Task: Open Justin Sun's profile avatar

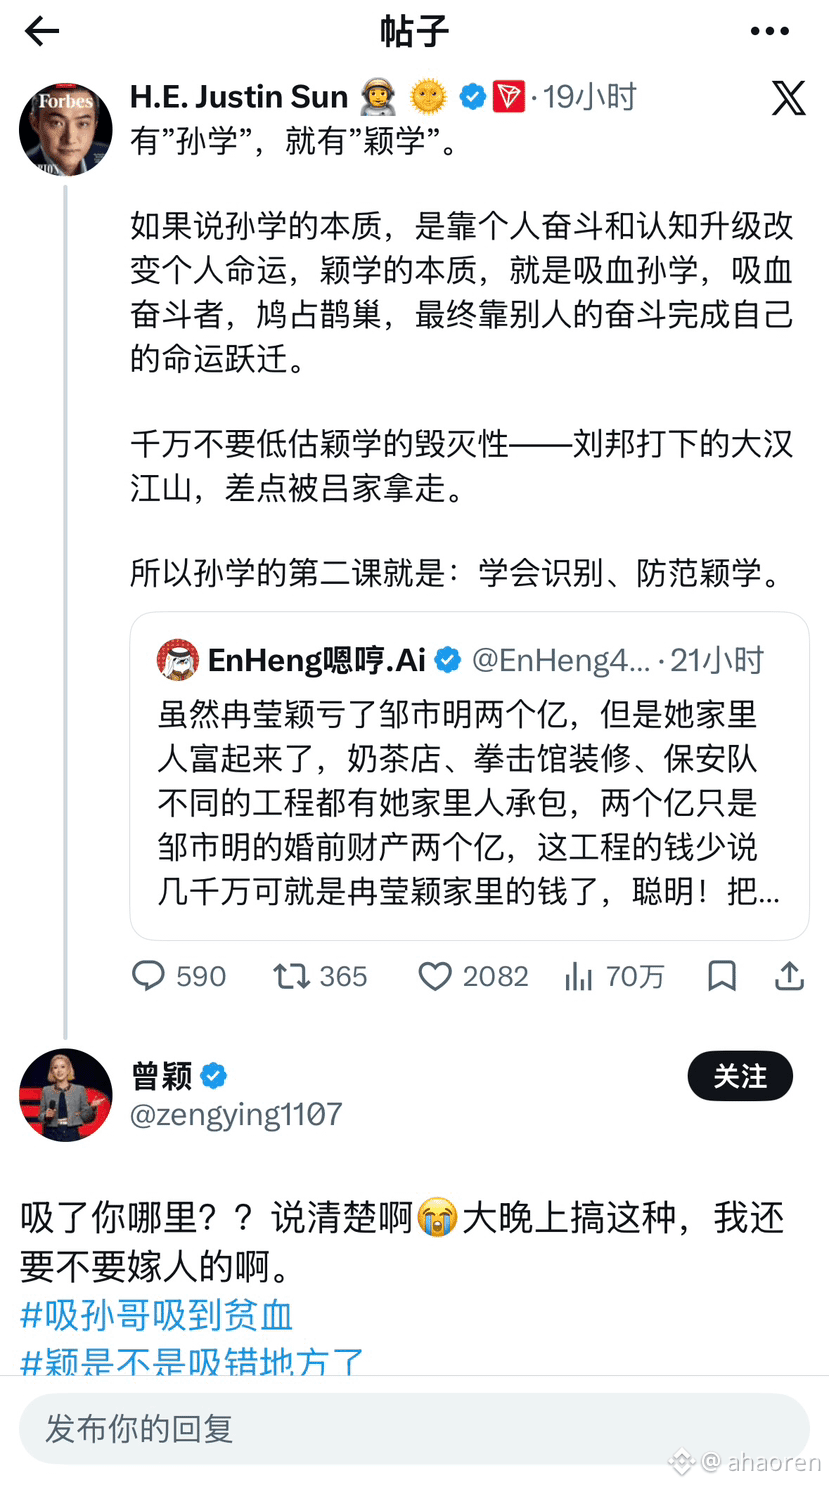Action: pyautogui.click(x=66, y=129)
